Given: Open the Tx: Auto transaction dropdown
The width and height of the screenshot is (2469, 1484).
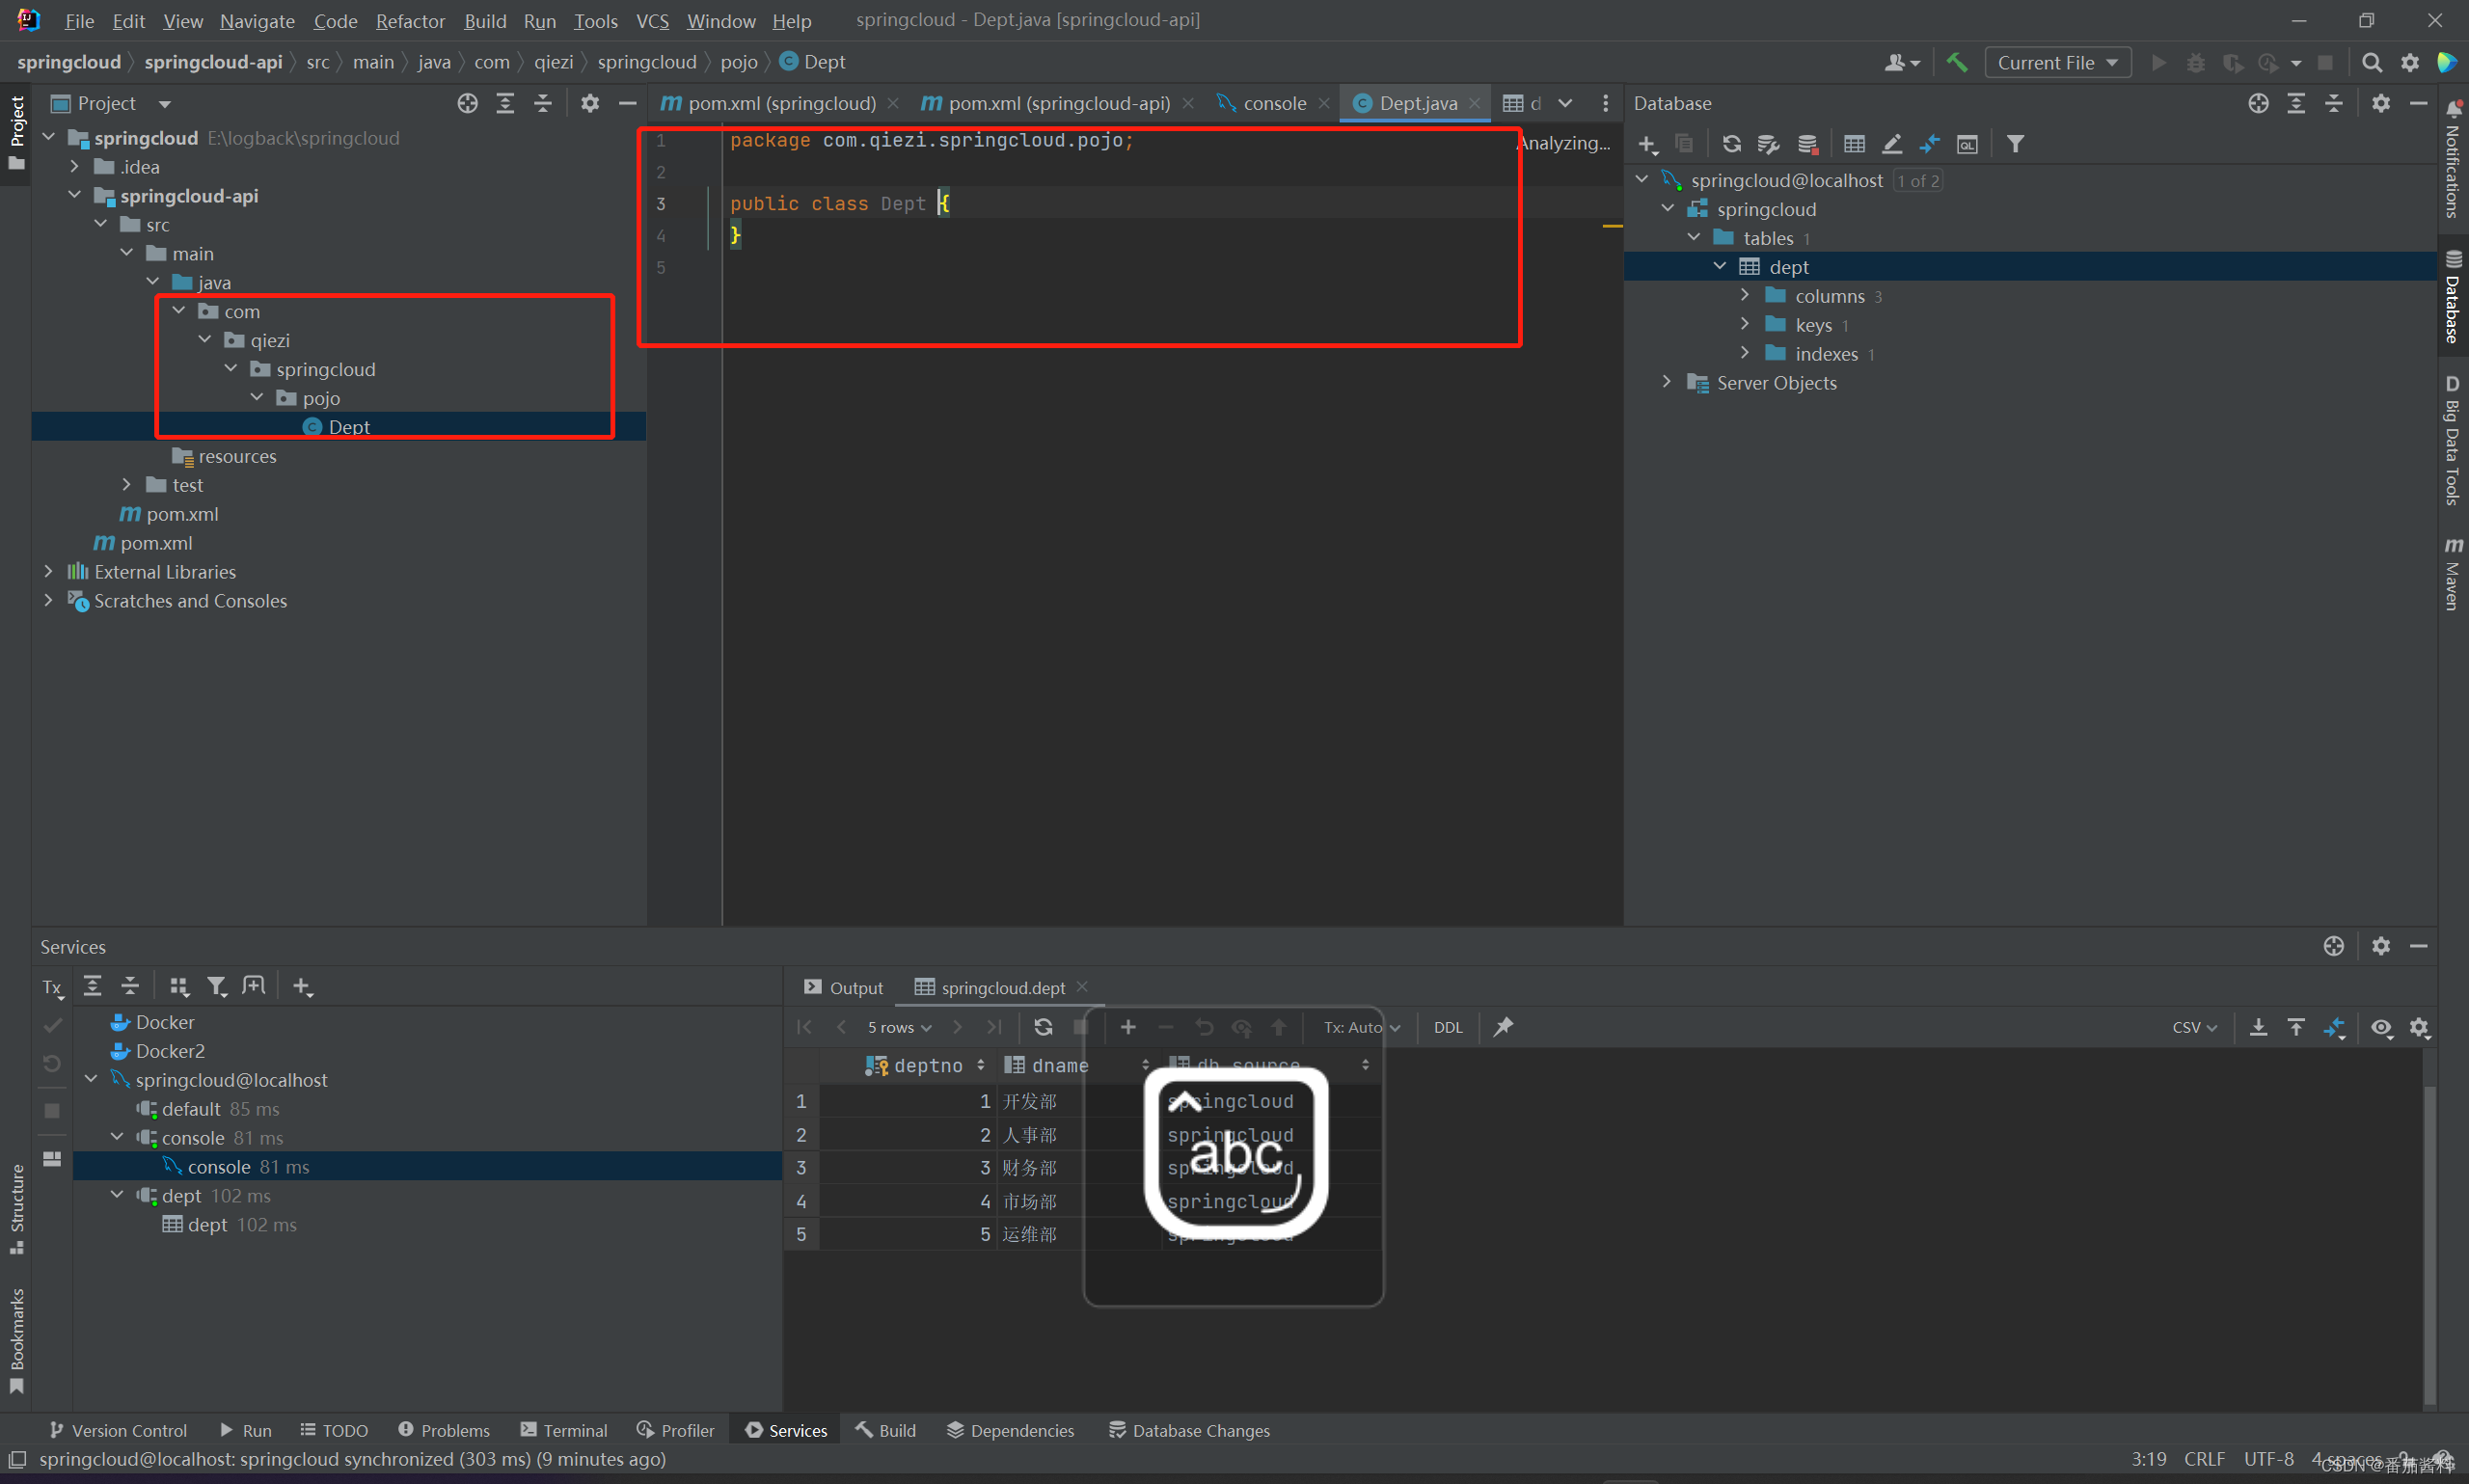Looking at the screenshot, I should 1361,1027.
